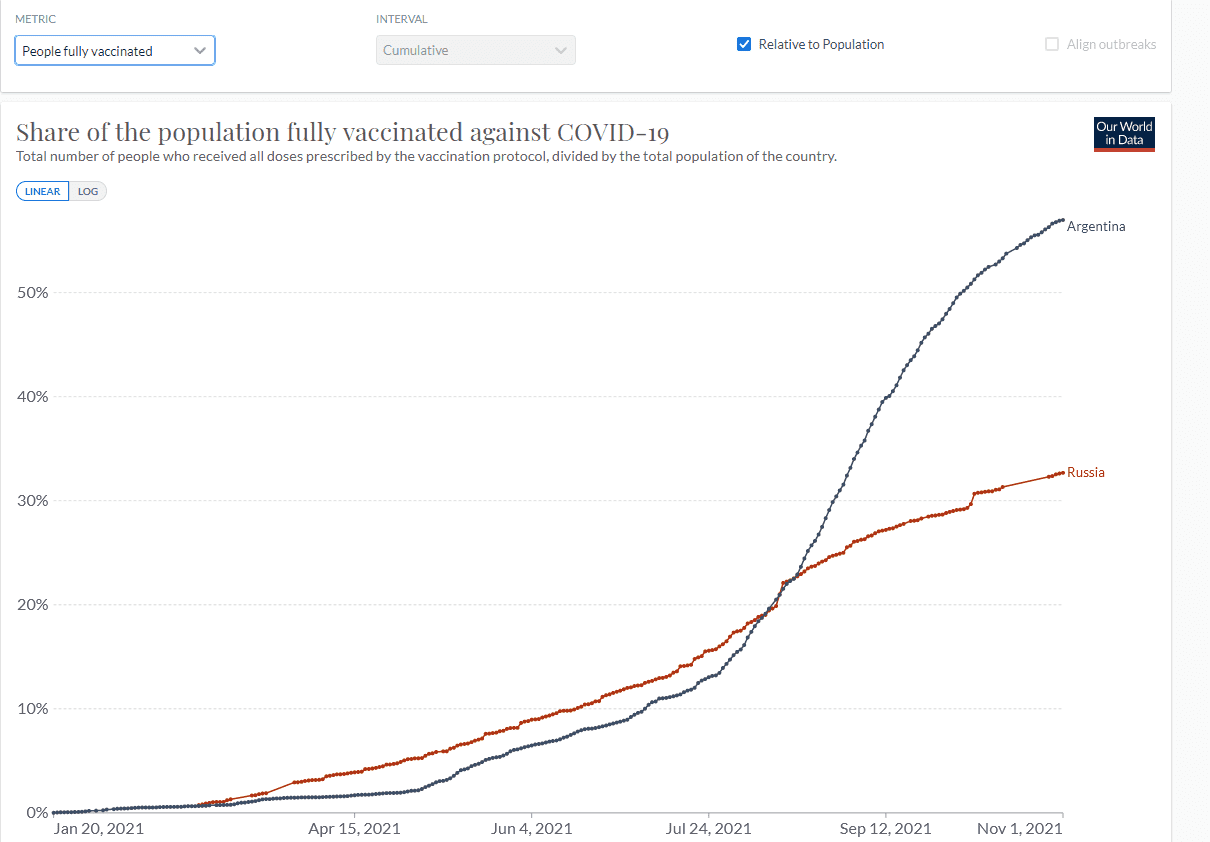Click the final data point on Argentina's line
The height and width of the screenshot is (842, 1210).
[x=1061, y=219]
